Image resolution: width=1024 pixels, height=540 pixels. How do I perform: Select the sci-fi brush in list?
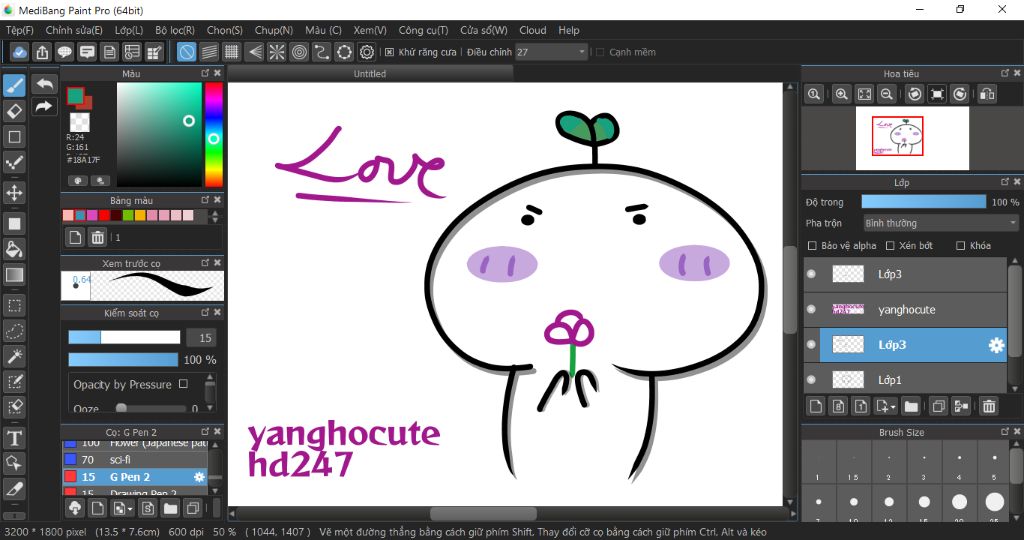pyautogui.click(x=135, y=460)
